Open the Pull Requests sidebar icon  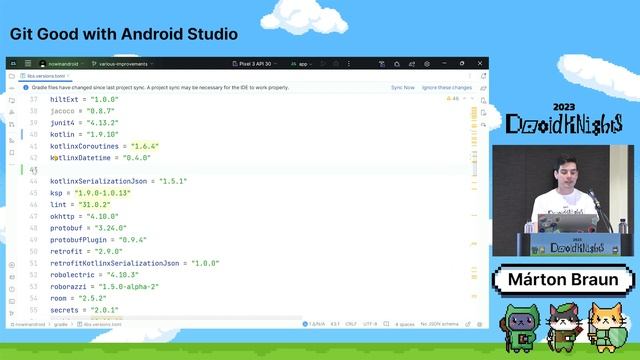point(12,124)
